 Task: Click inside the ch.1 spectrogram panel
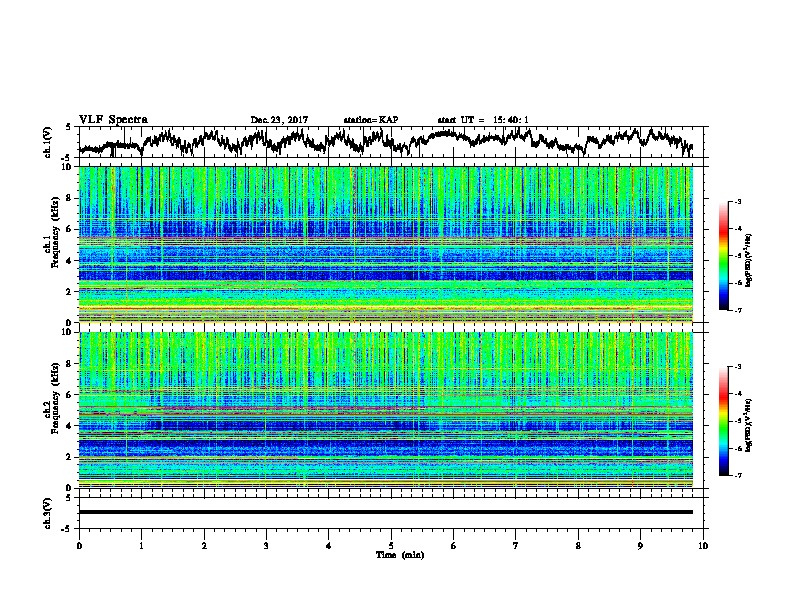(386, 244)
